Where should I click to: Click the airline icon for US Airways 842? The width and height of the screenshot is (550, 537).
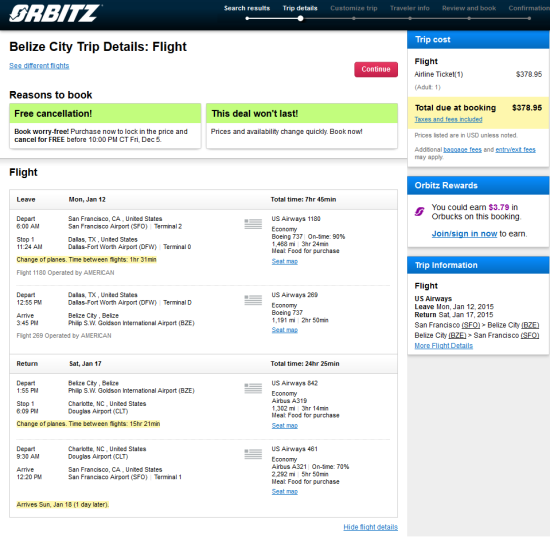pos(253,388)
